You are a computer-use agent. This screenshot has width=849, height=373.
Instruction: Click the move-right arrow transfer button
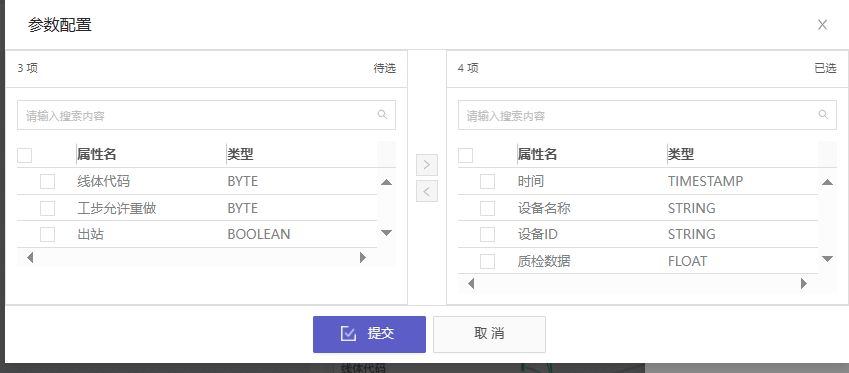(x=427, y=165)
